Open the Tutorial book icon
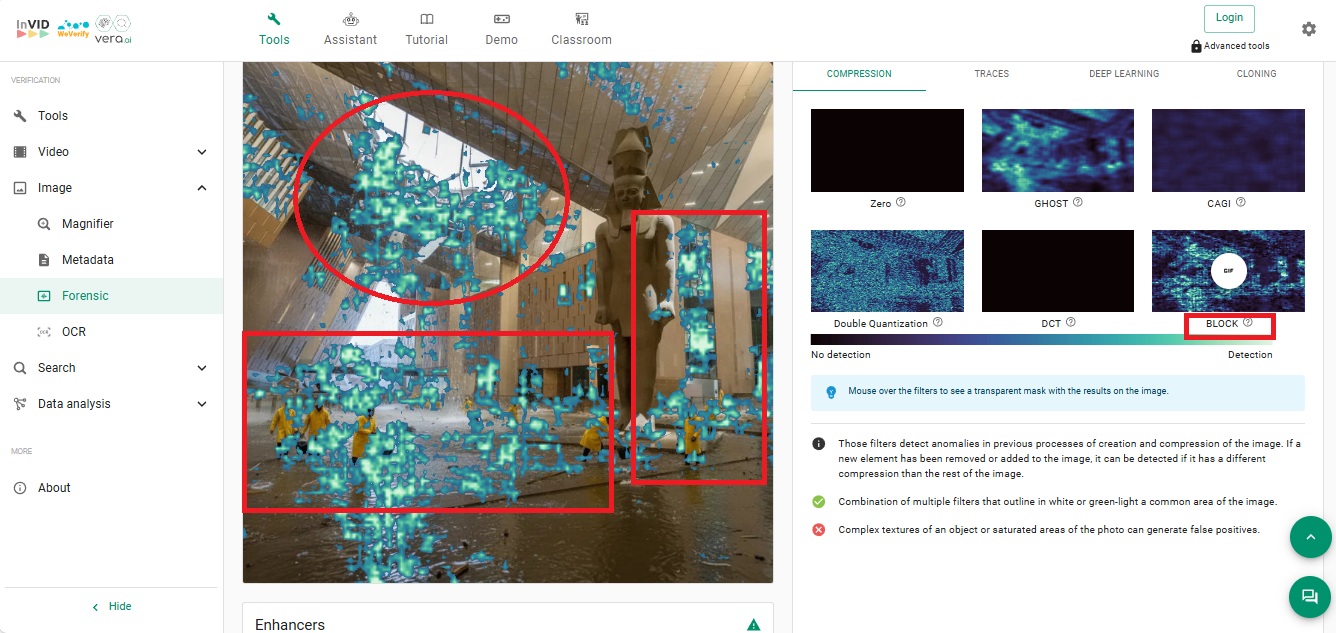The image size is (1336, 633). 427,19
